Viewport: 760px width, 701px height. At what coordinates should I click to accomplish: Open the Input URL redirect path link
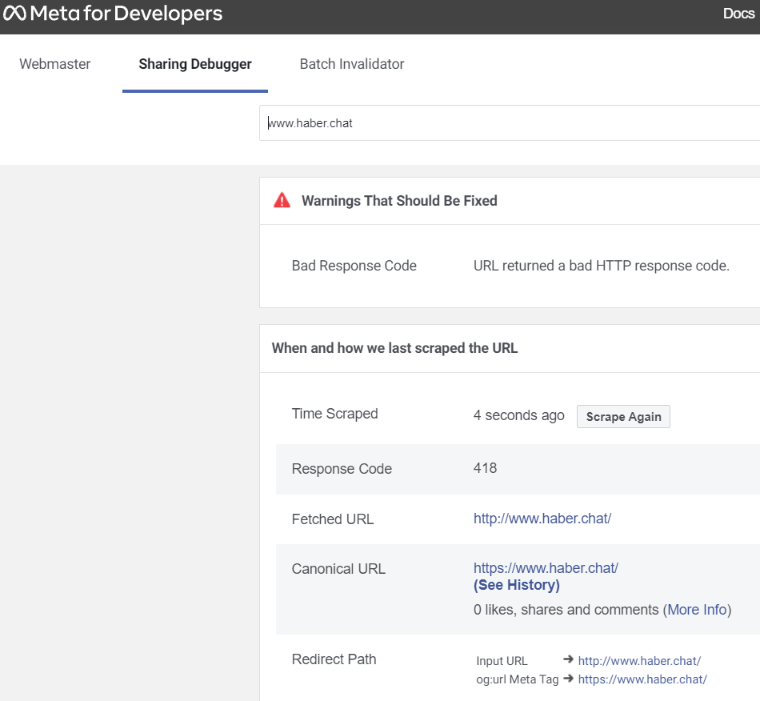639,661
